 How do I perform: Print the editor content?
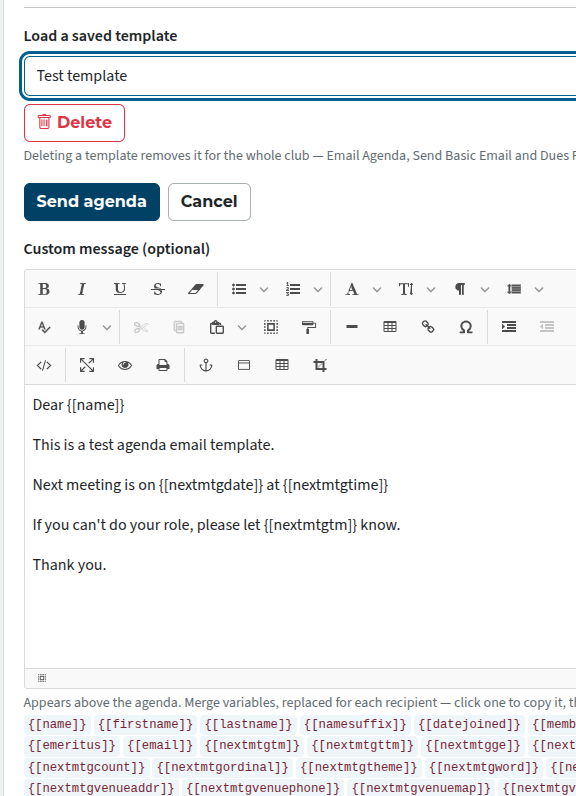pyautogui.click(x=163, y=366)
